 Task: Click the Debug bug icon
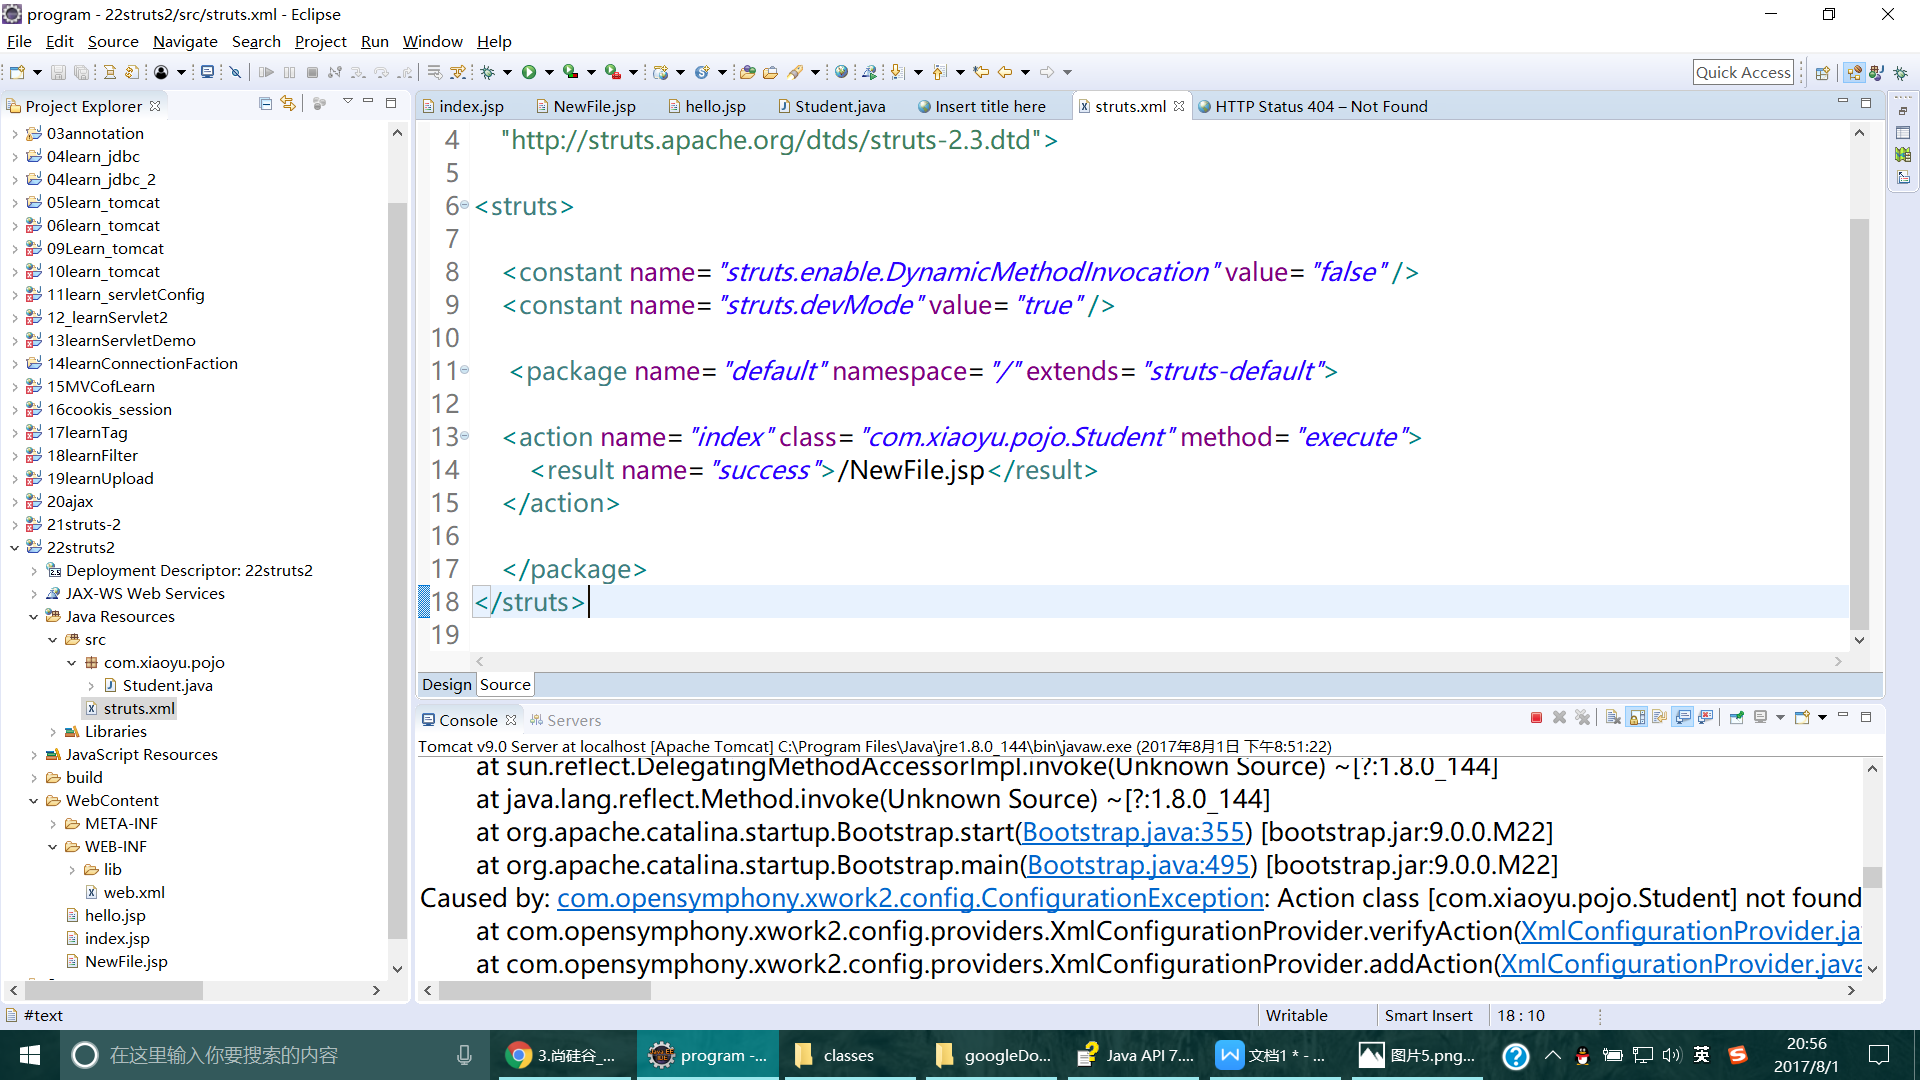tap(488, 72)
